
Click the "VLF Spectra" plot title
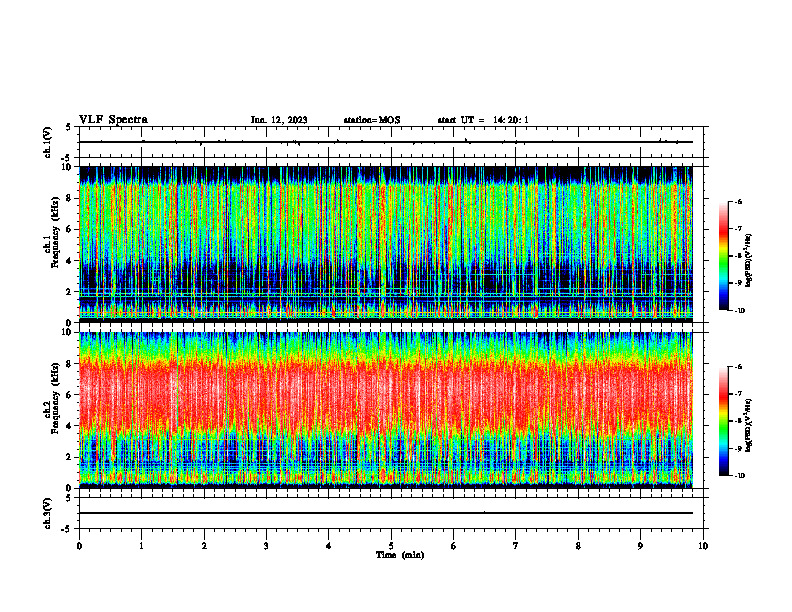tap(113, 120)
